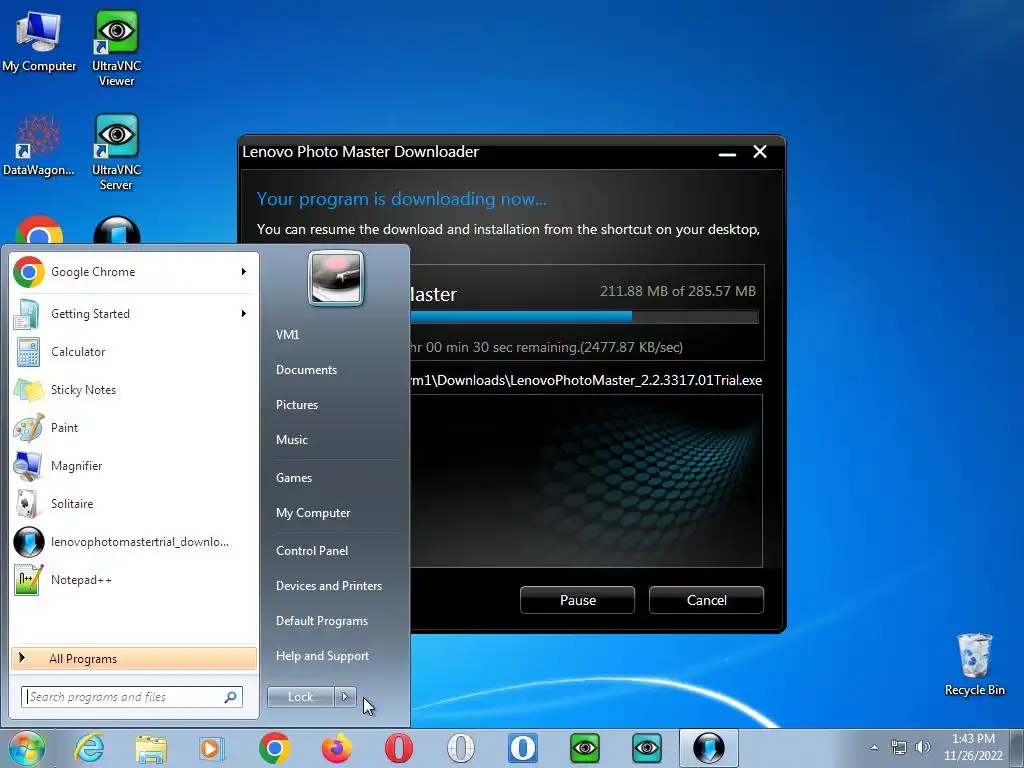Launch Internet Explorer from taskbar
Viewport: 1024px width, 768px height.
89,748
